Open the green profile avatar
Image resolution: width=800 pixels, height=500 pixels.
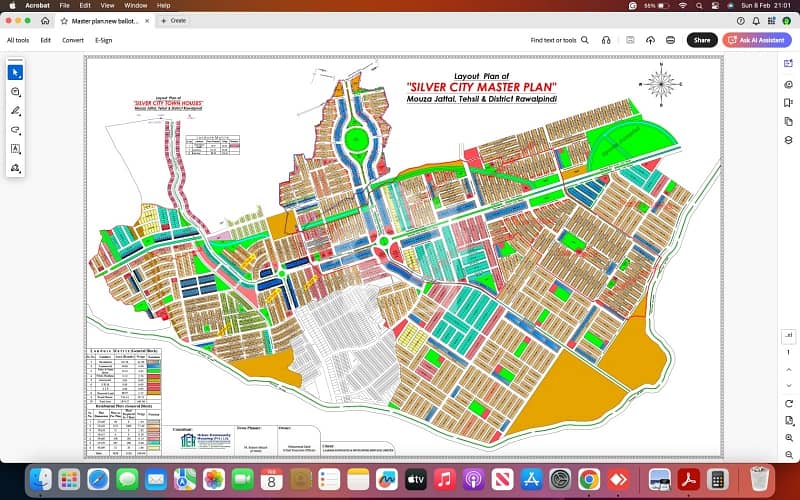tap(786, 21)
